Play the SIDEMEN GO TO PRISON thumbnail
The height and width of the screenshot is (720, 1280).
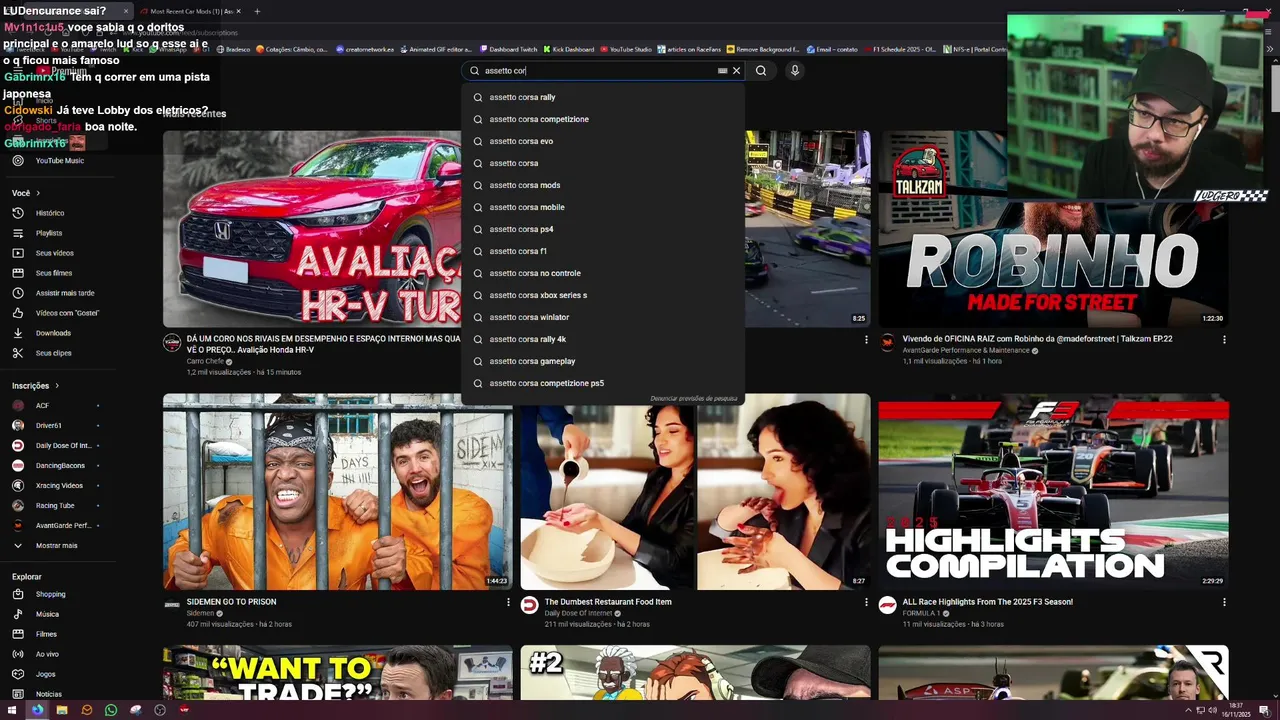click(338, 491)
